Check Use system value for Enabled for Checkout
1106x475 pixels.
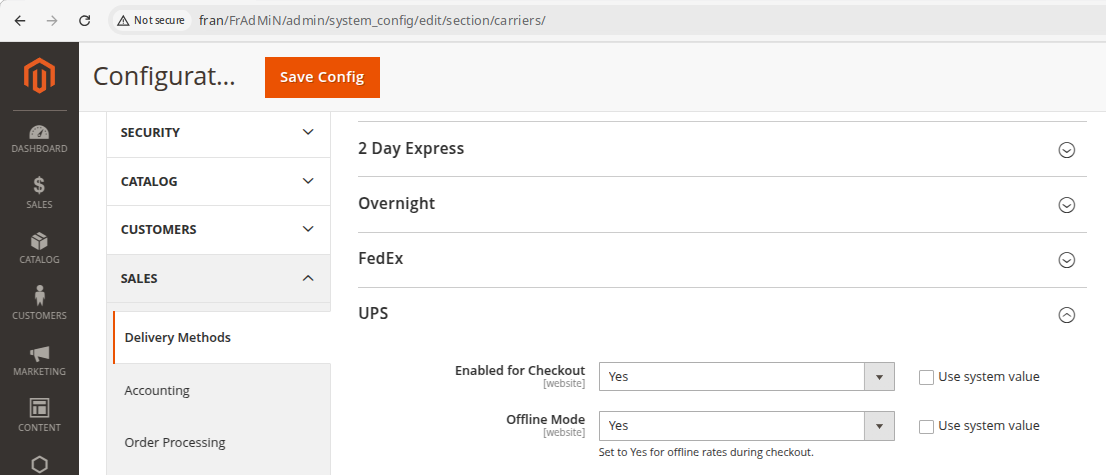point(926,377)
